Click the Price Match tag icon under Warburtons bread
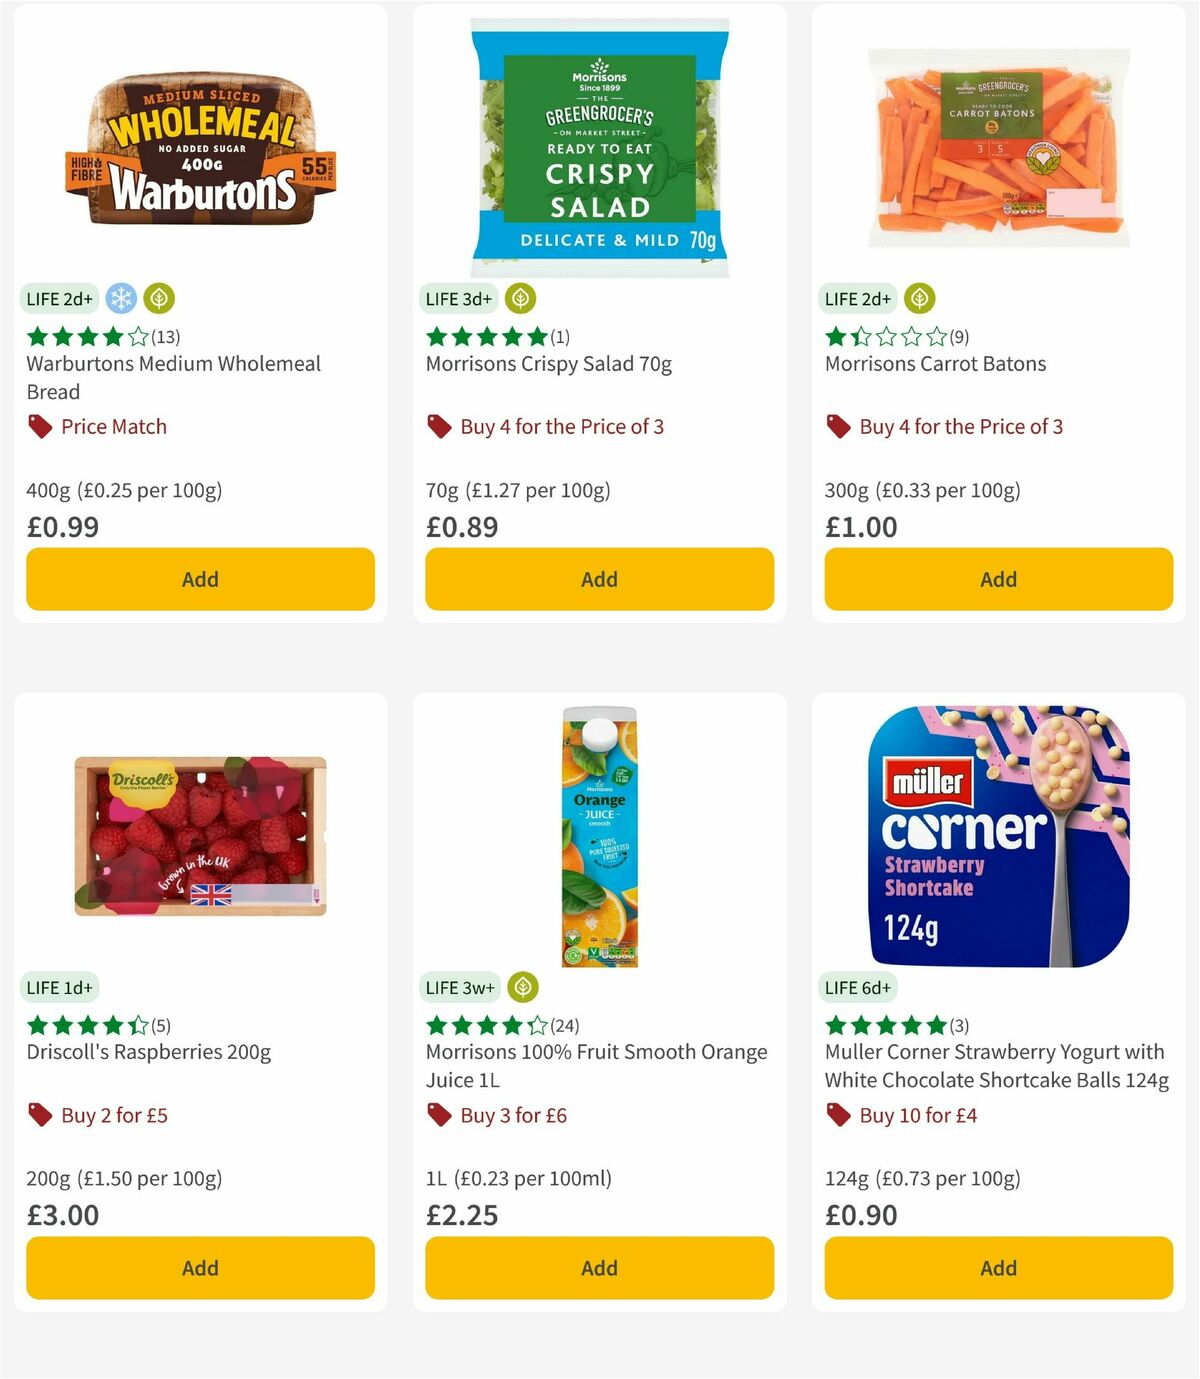Image resolution: width=1200 pixels, height=1379 pixels. [x=38, y=426]
